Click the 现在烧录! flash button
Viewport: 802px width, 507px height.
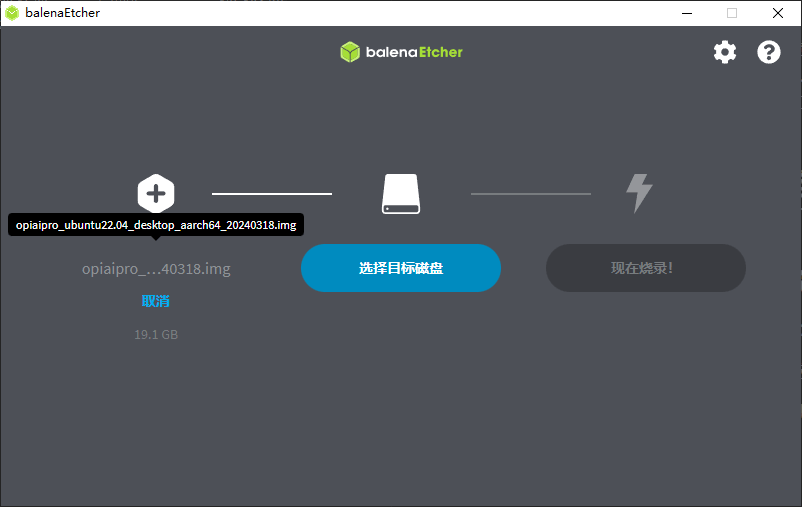tap(645, 268)
